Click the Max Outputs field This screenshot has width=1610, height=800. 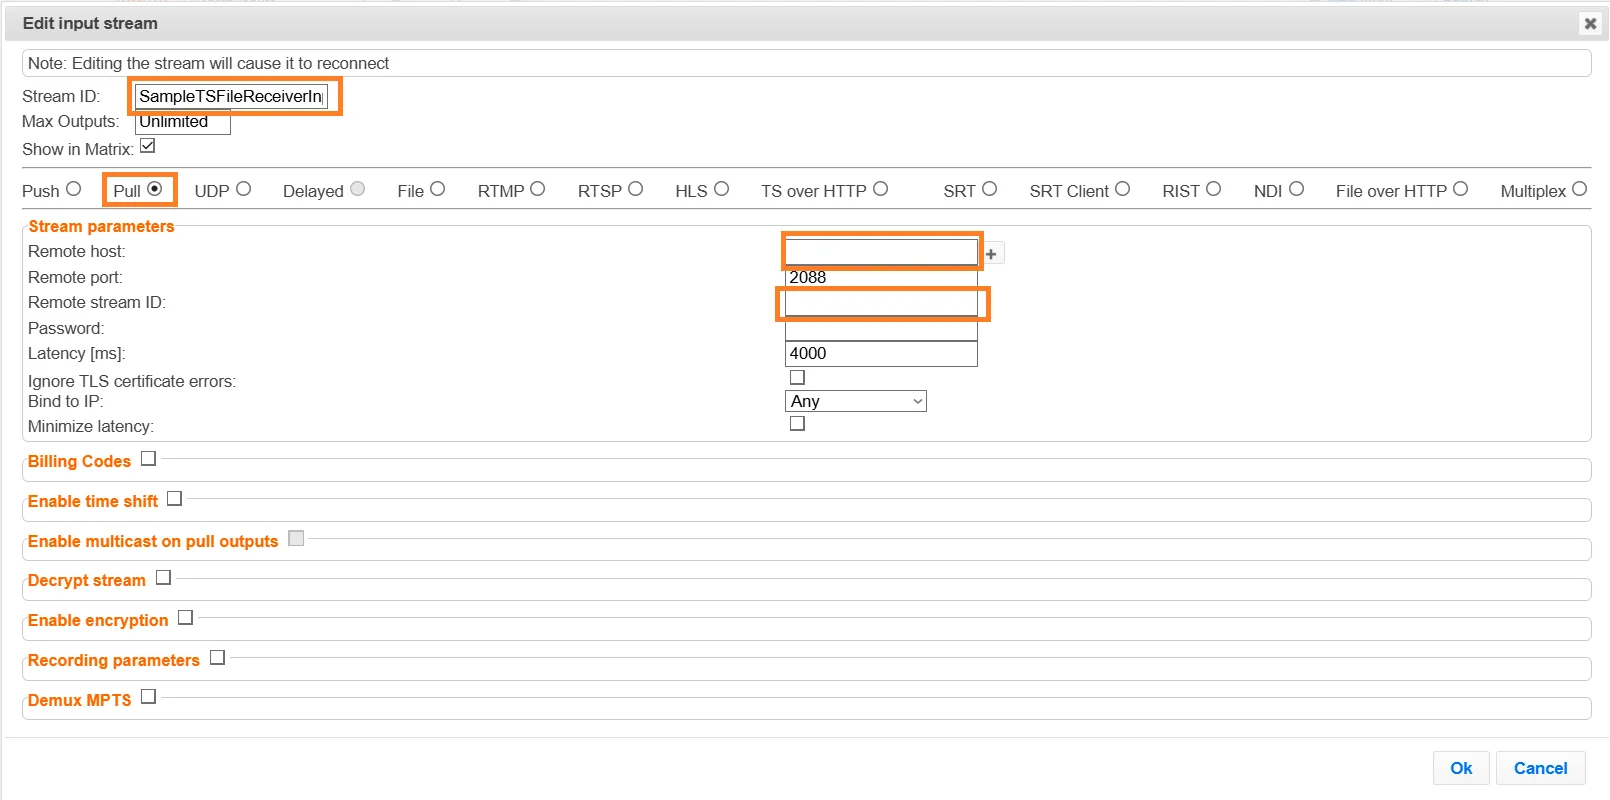click(x=183, y=122)
